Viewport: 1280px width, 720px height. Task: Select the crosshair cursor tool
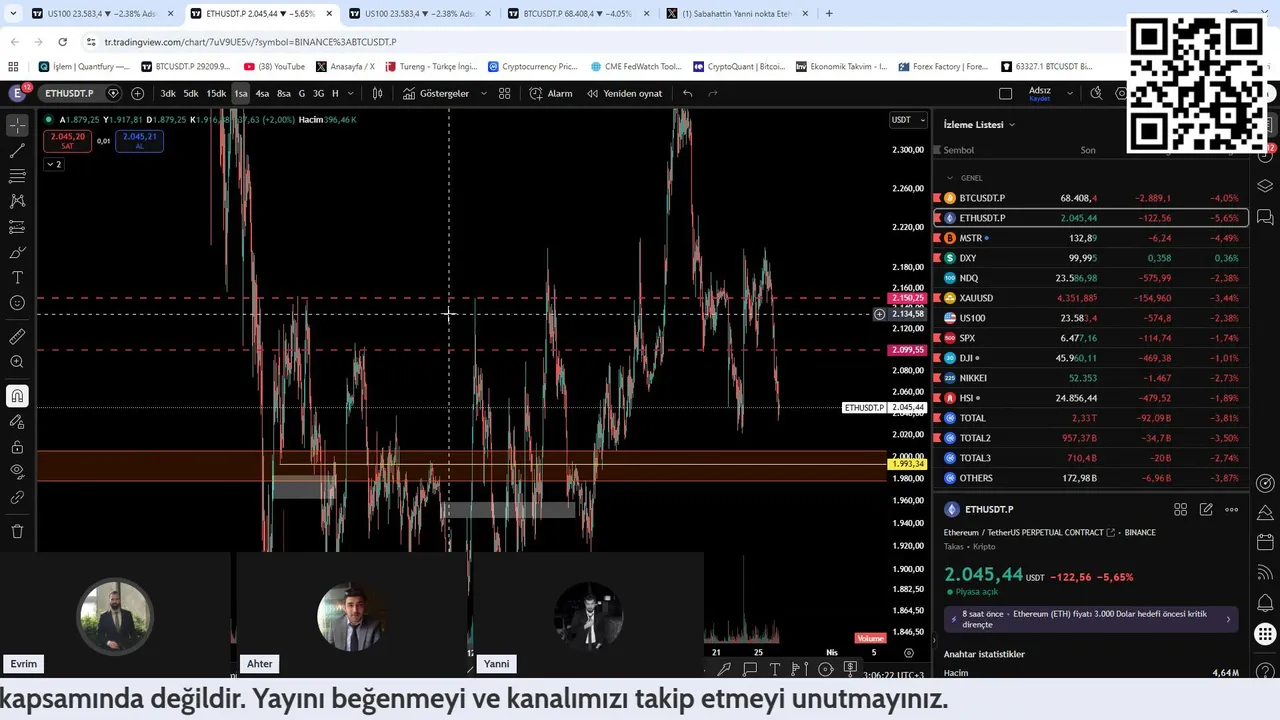coord(17,126)
